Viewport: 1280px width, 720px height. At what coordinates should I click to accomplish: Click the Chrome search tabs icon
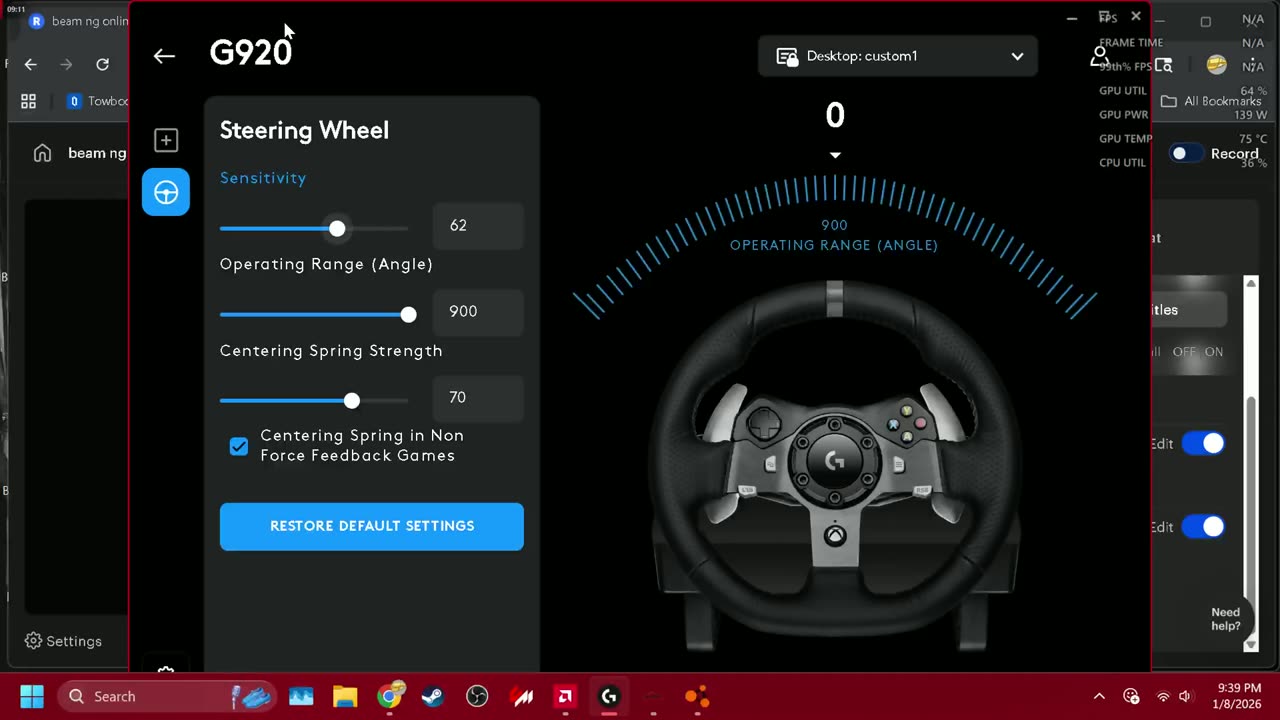click(1163, 65)
